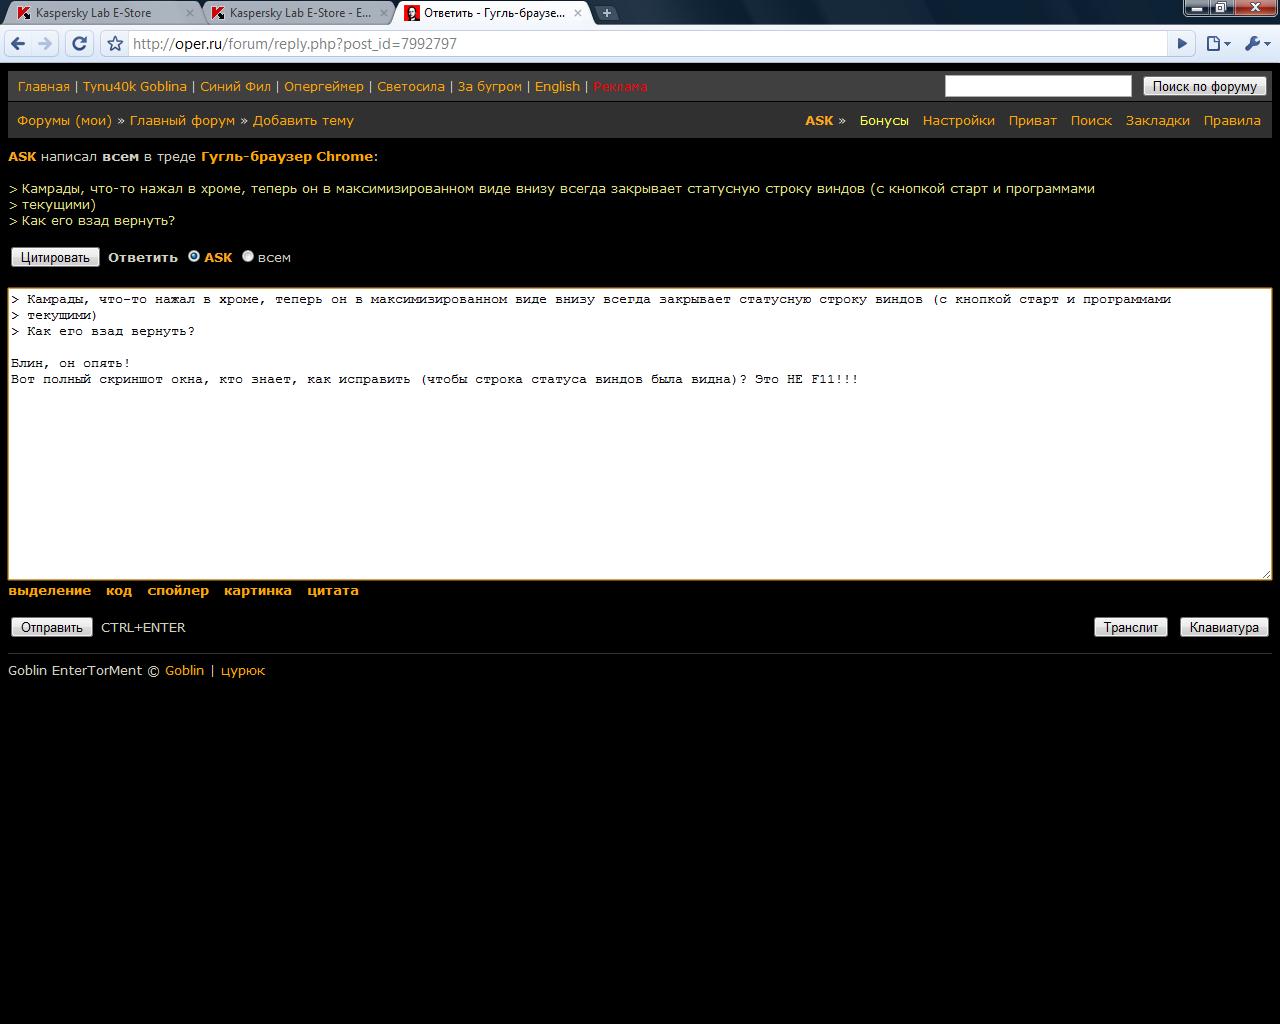
Task: Insert картинка image tag
Action: coord(258,590)
